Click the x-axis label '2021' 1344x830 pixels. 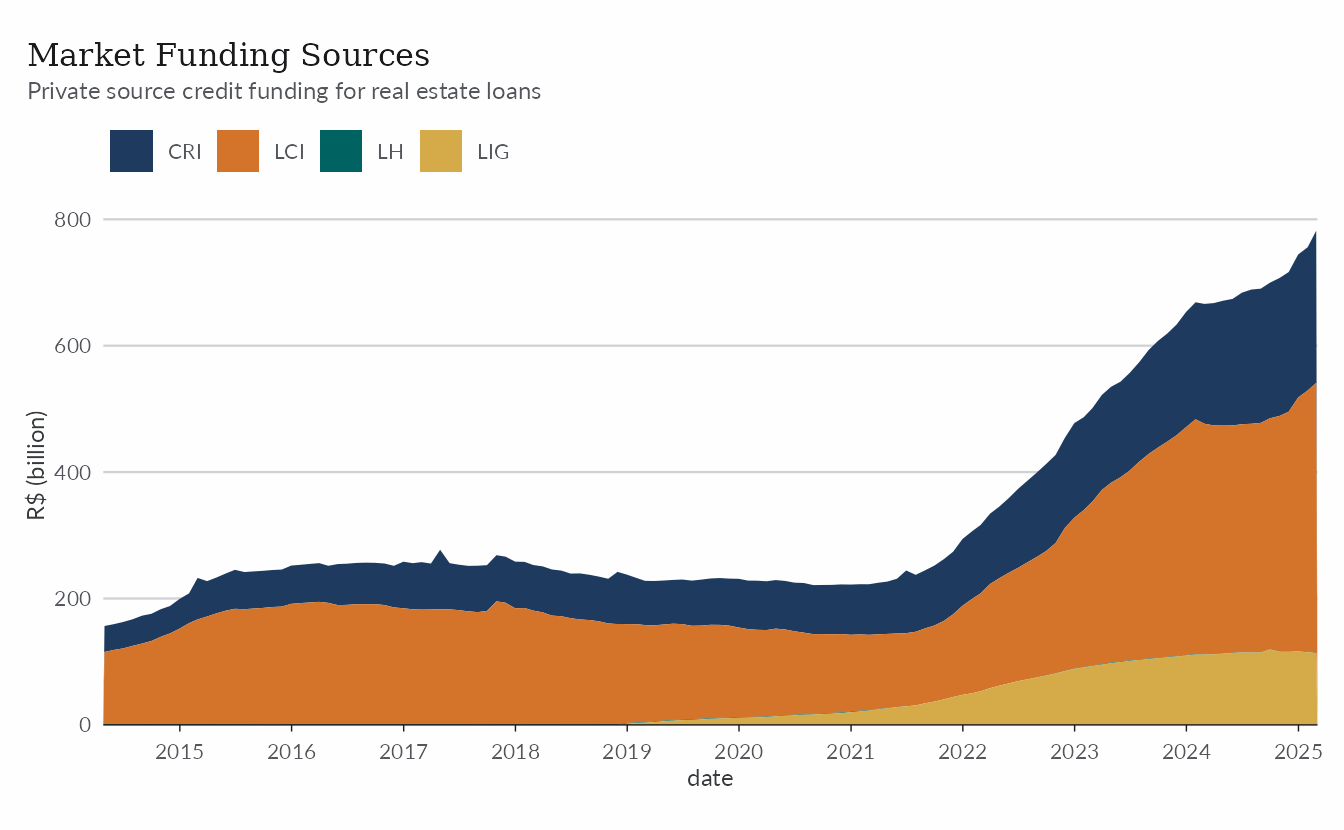851,751
